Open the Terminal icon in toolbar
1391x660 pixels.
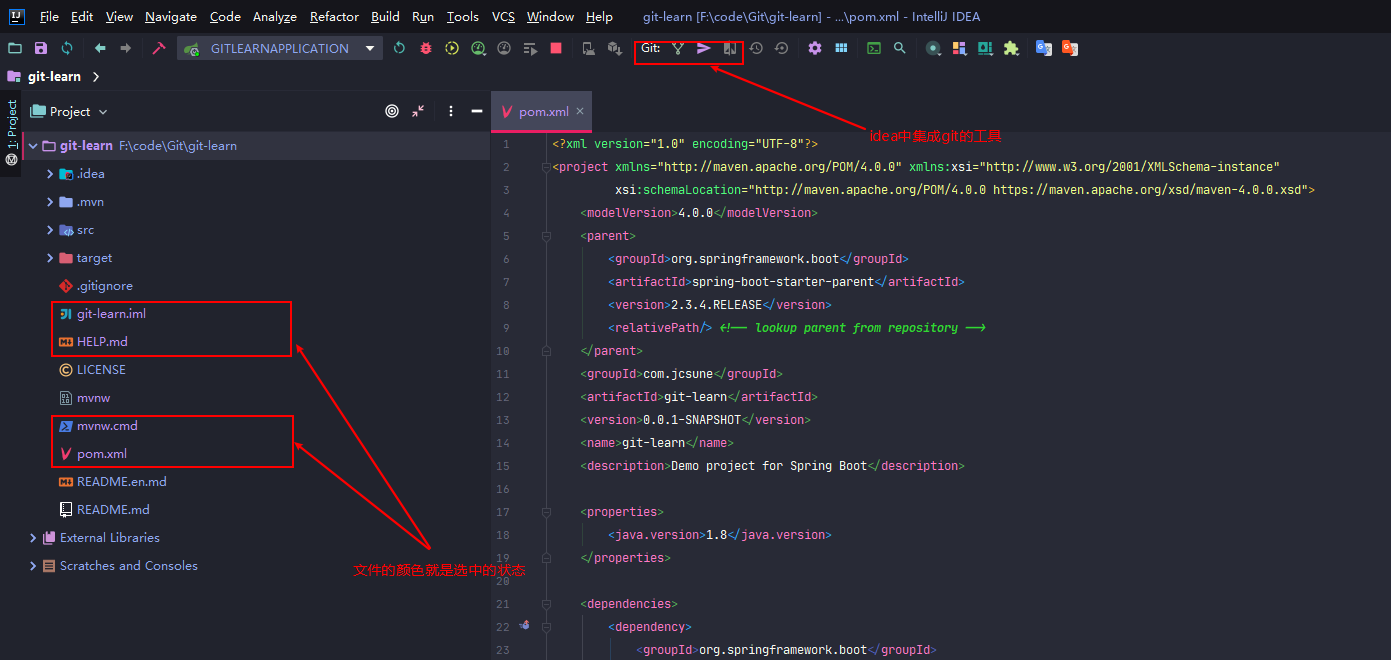click(x=874, y=48)
